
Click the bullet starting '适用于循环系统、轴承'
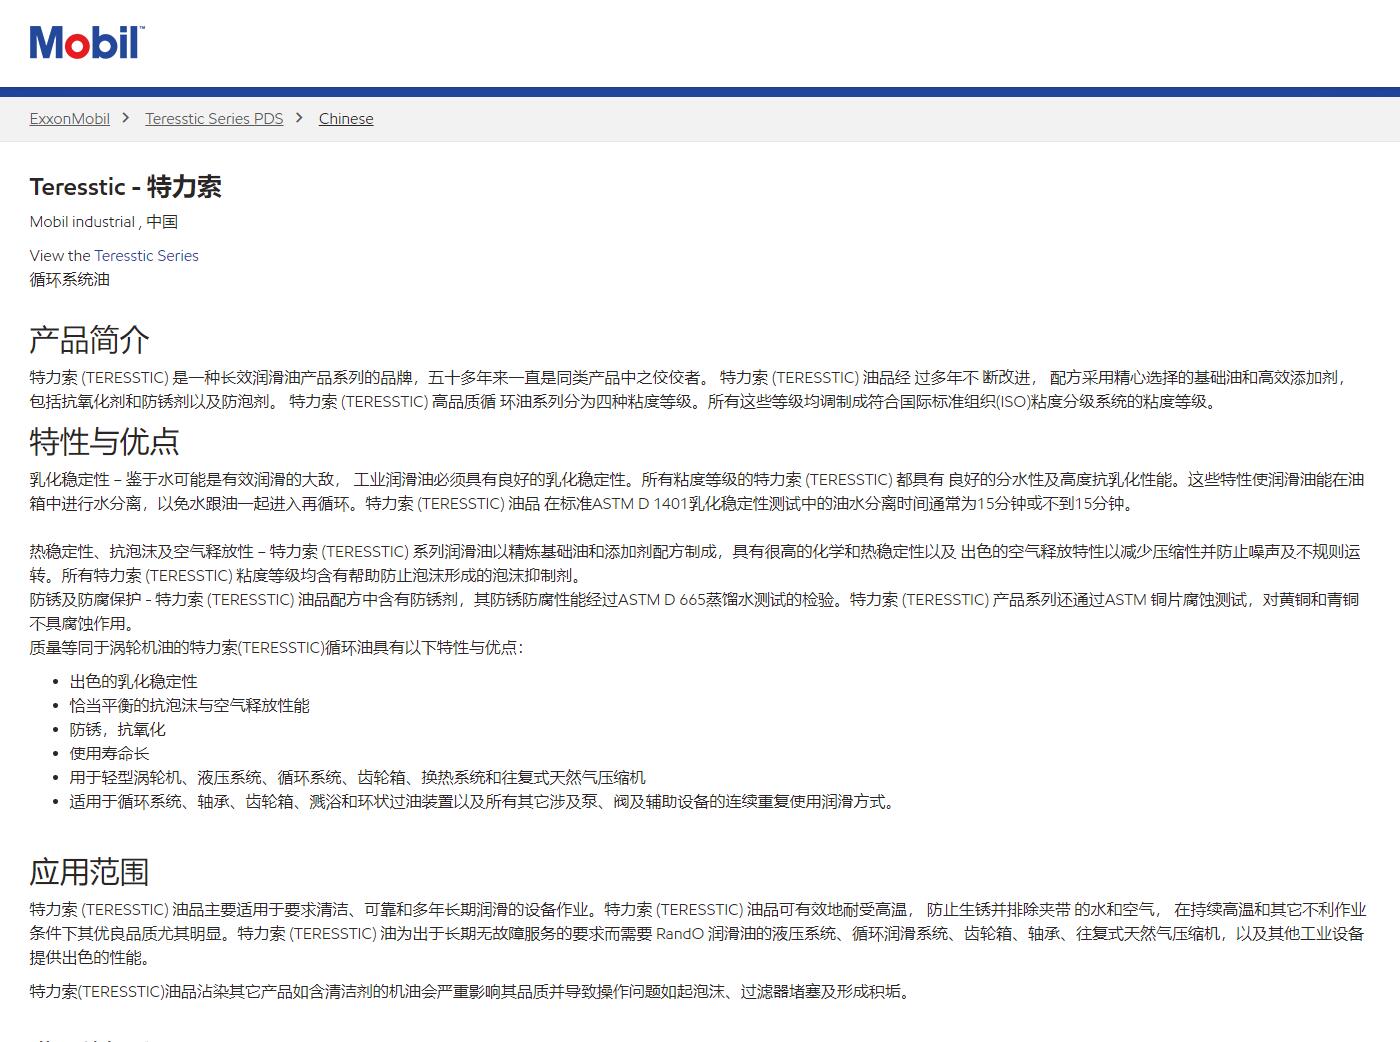point(484,801)
